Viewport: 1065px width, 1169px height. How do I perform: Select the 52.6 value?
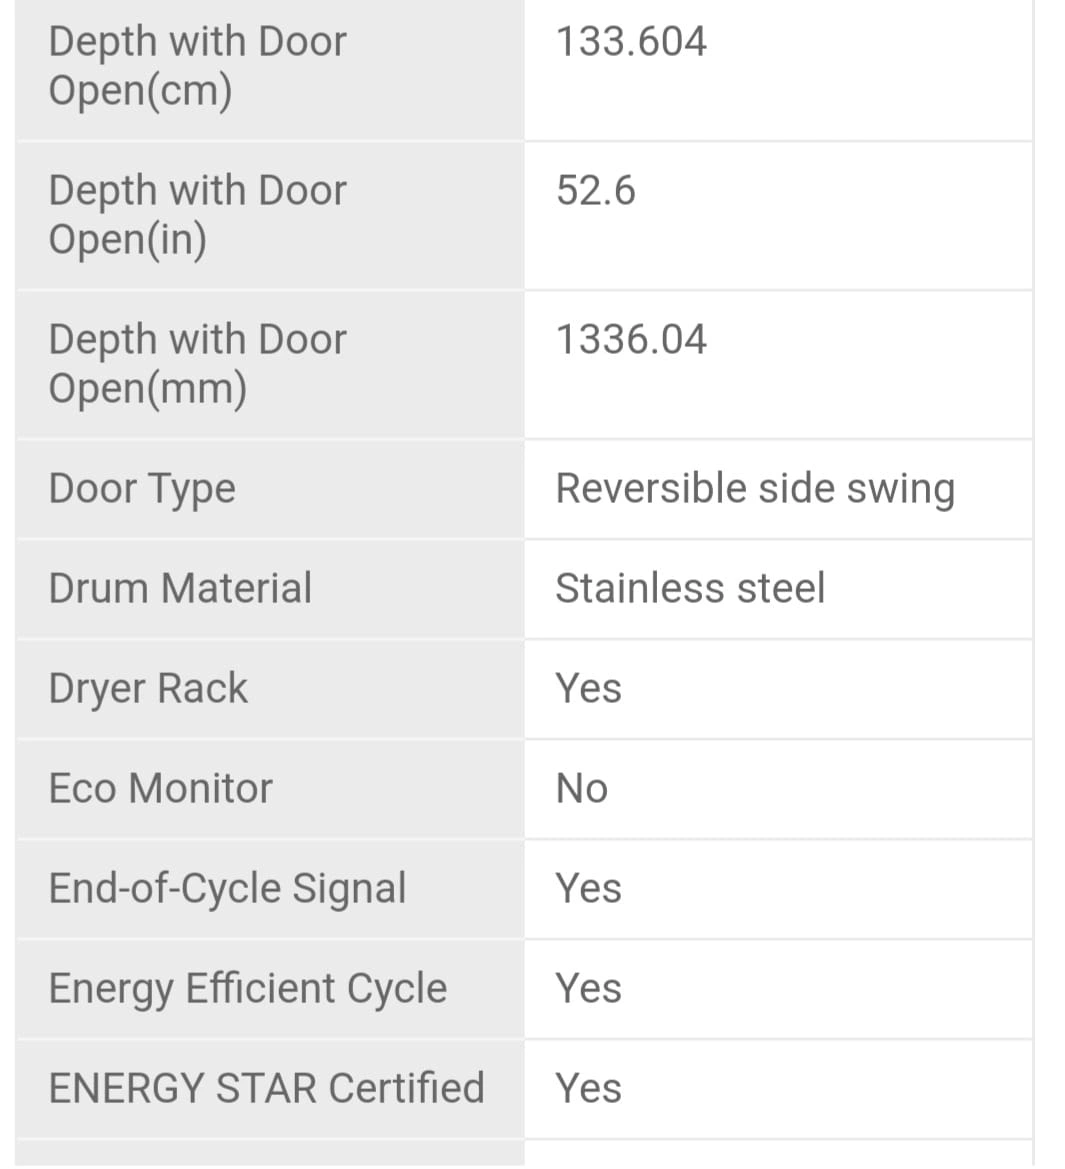(x=595, y=190)
